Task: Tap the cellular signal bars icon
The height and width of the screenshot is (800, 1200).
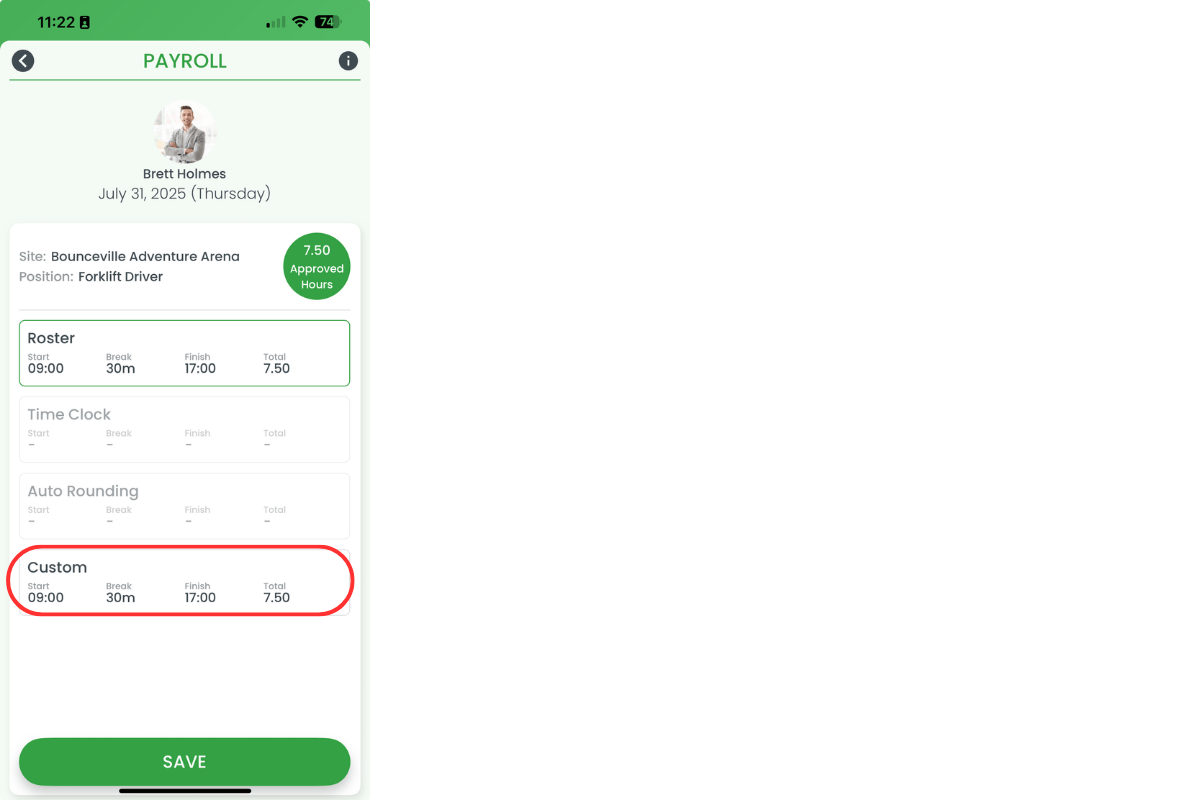Action: [x=275, y=22]
